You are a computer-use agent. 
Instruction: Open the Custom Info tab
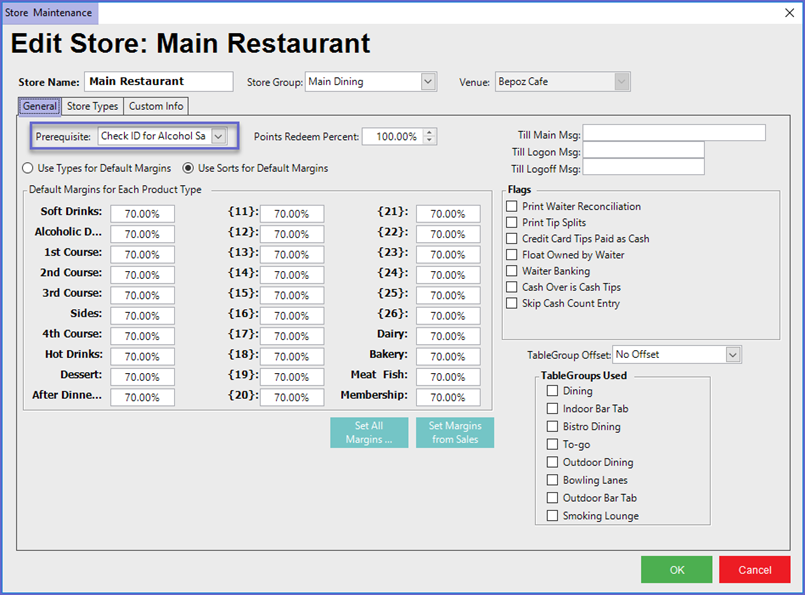(156, 106)
